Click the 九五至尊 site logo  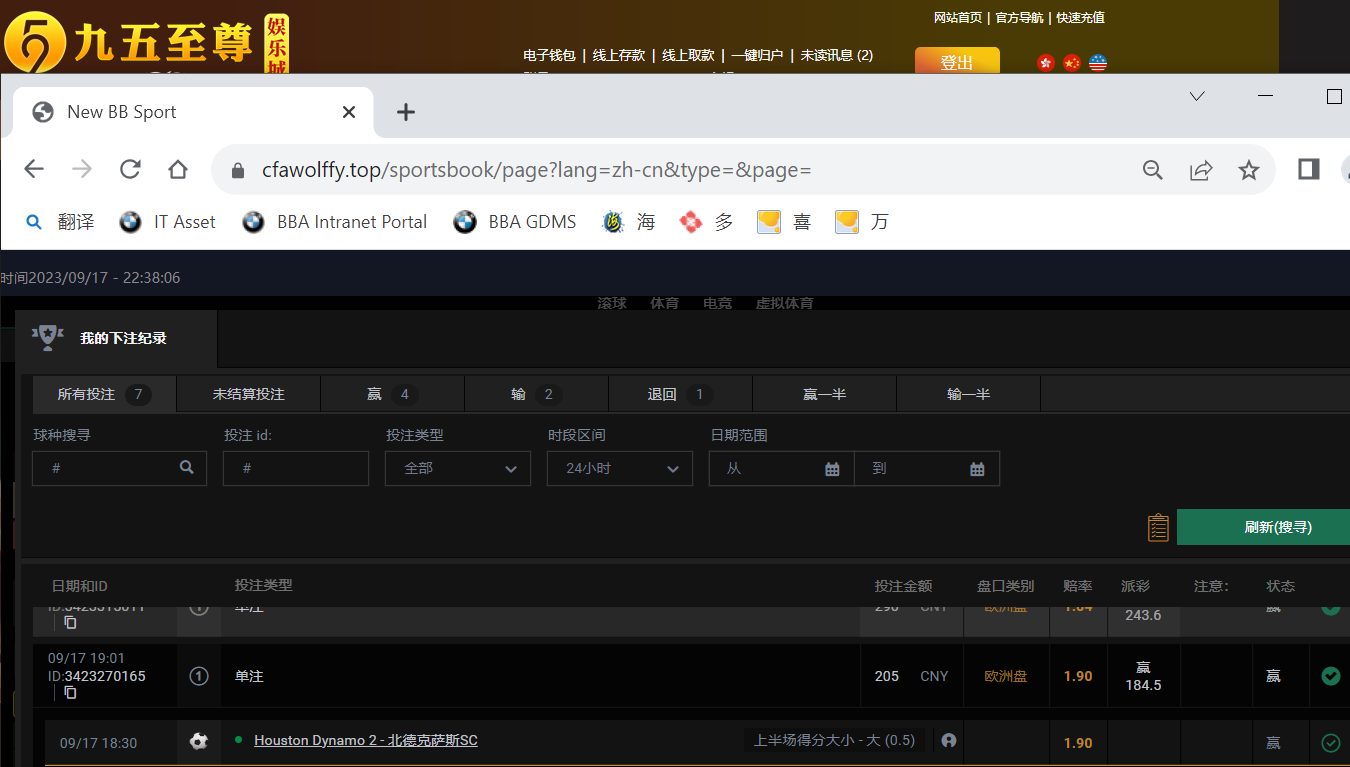pos(146,42)
